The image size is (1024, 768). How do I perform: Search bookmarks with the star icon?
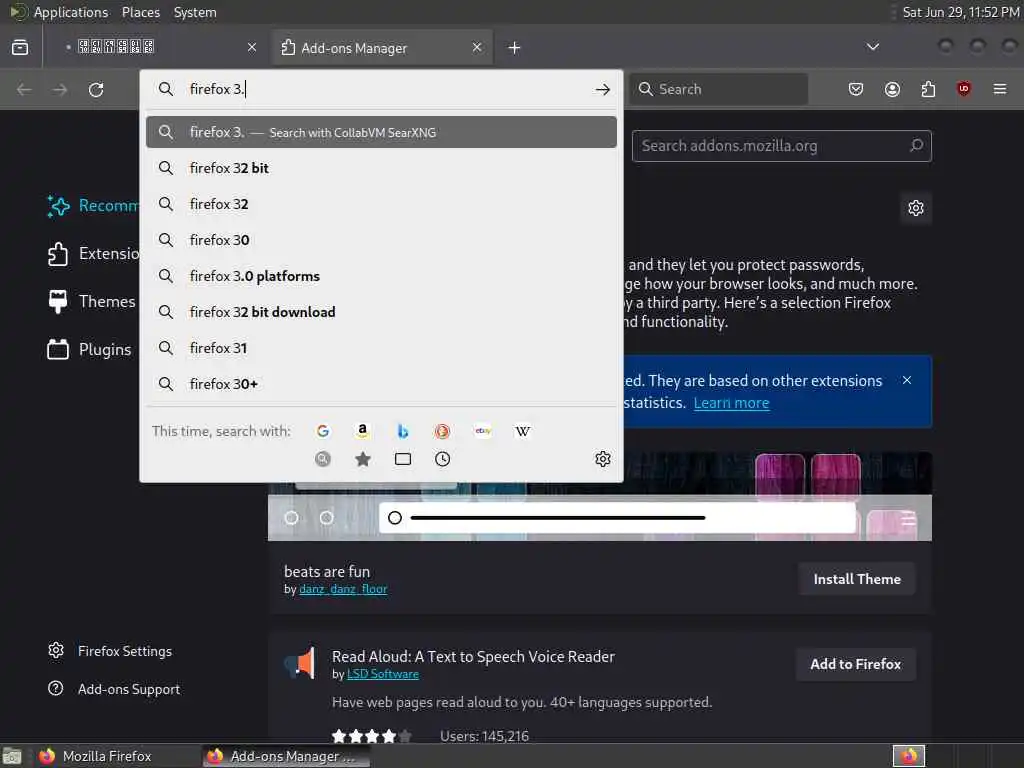pos(362,459)
